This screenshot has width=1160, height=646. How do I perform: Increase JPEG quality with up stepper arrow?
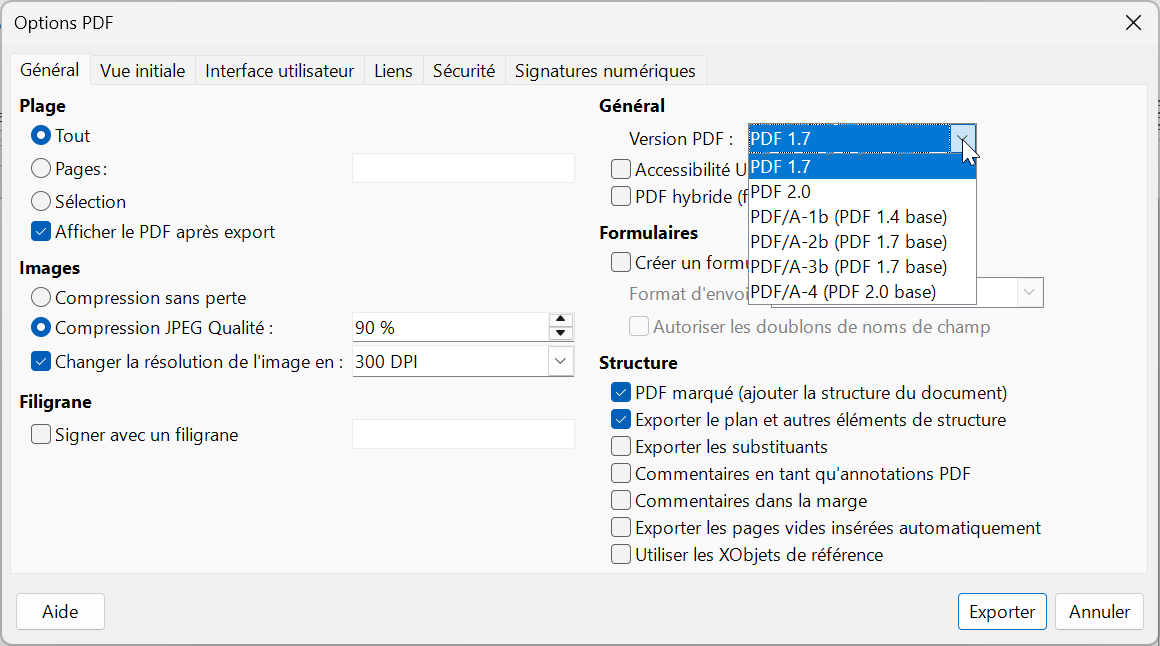(561, 320)
